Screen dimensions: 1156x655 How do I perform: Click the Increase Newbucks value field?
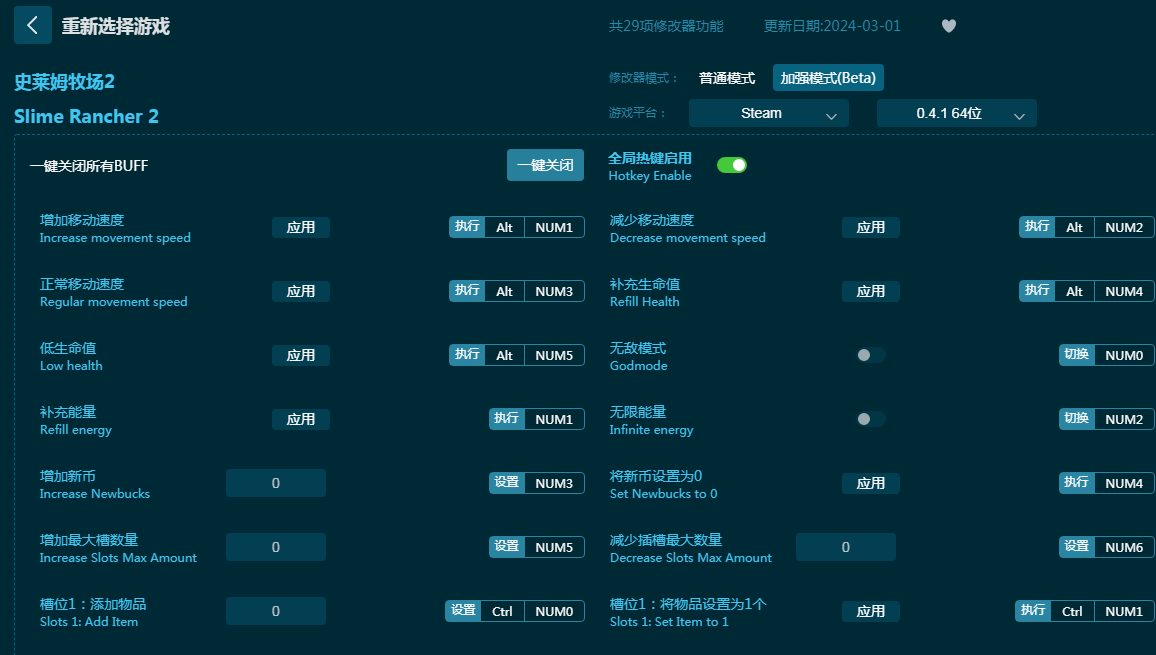276,483
